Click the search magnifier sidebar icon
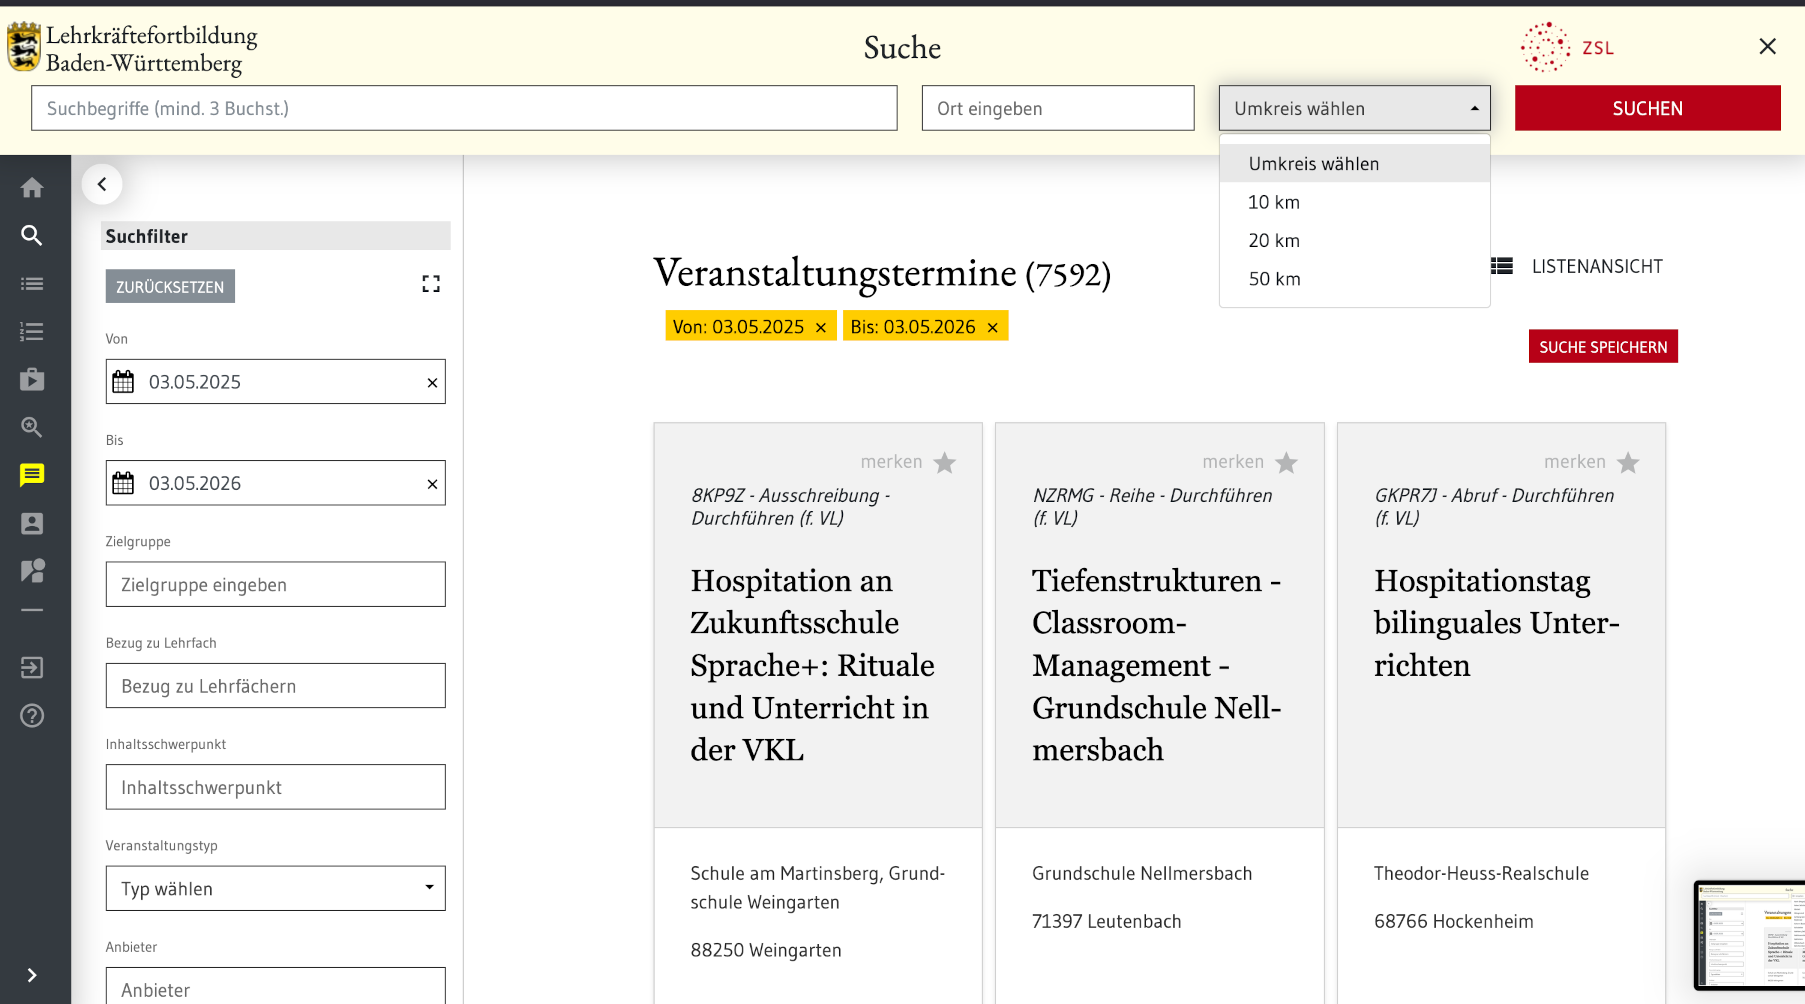This screenshot has width=1805, height=1004. click(x=32, y=236)
